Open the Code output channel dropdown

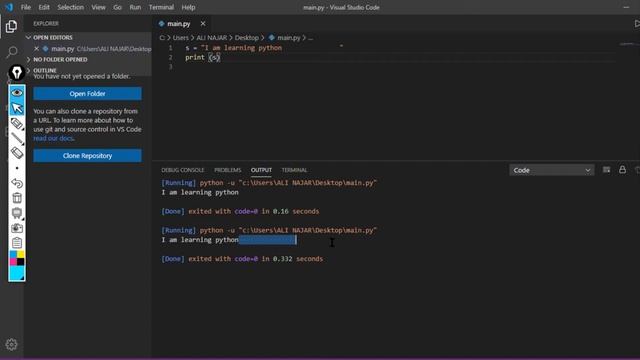pyautogui.click(x=551, y=170)
